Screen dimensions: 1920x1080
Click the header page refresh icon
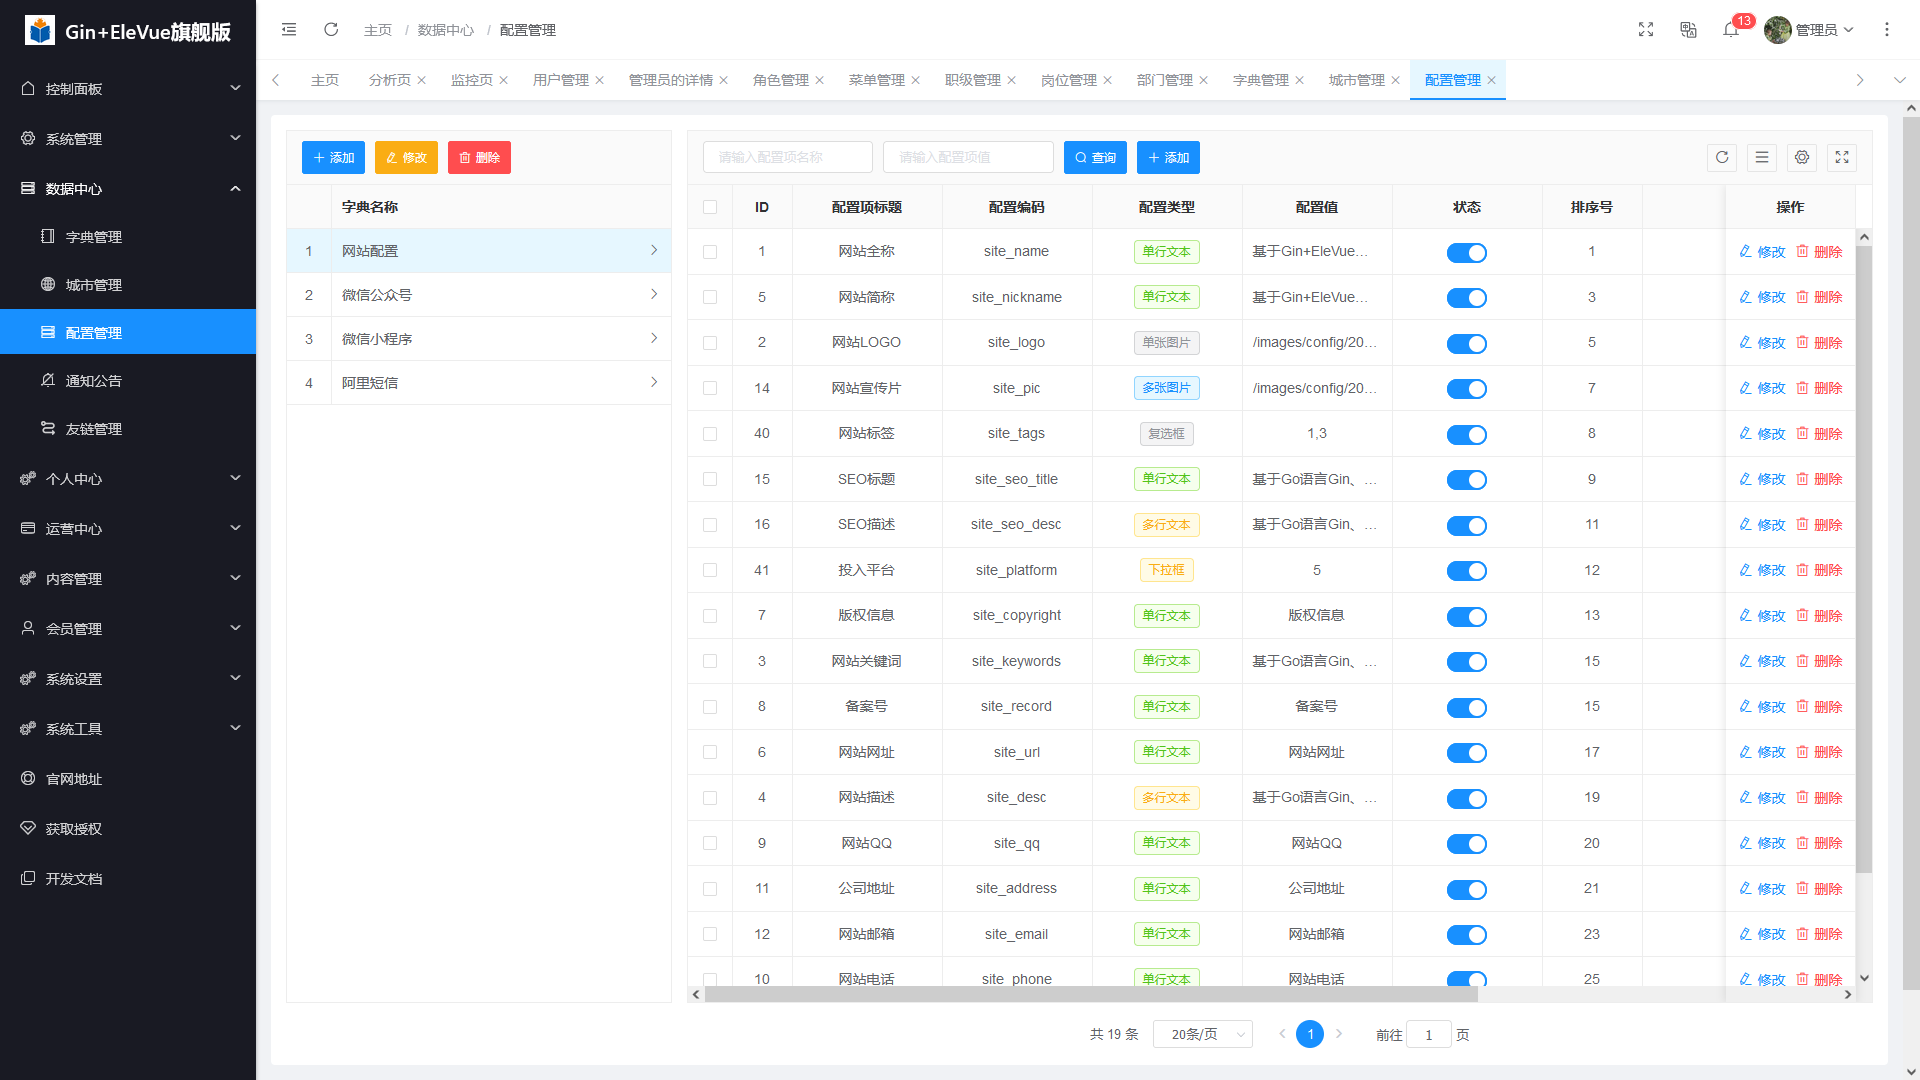[331, 30]
